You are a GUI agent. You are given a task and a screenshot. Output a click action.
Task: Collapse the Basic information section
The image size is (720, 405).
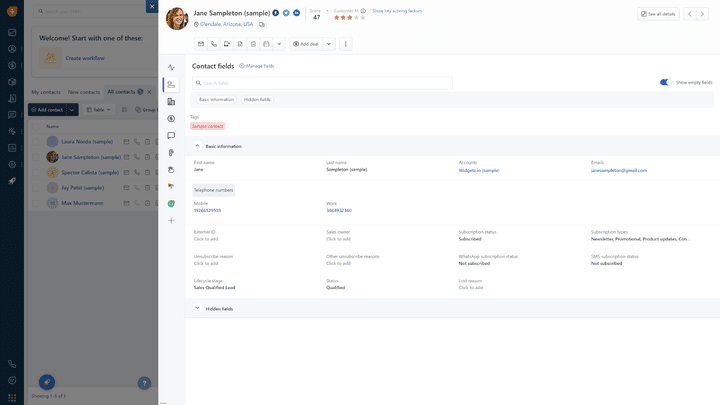(x=197, y=146)
